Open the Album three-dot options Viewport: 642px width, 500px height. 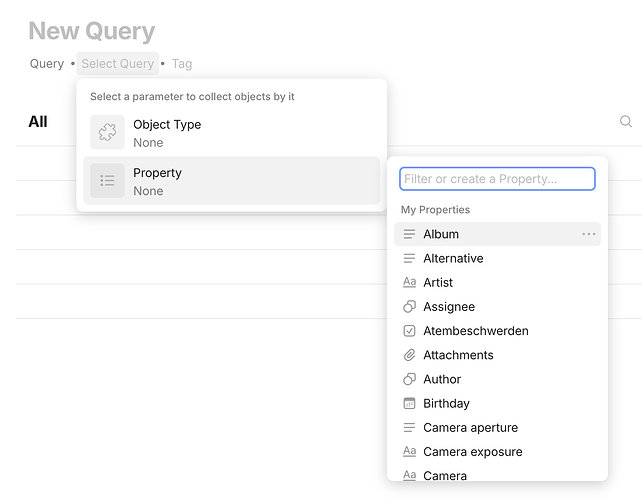tap(589, 234)
